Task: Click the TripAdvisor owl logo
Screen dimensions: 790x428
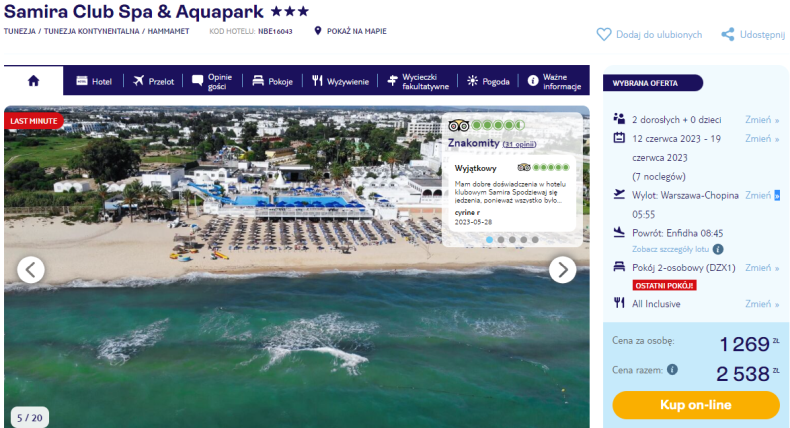Action: click(x=458, y=125)
